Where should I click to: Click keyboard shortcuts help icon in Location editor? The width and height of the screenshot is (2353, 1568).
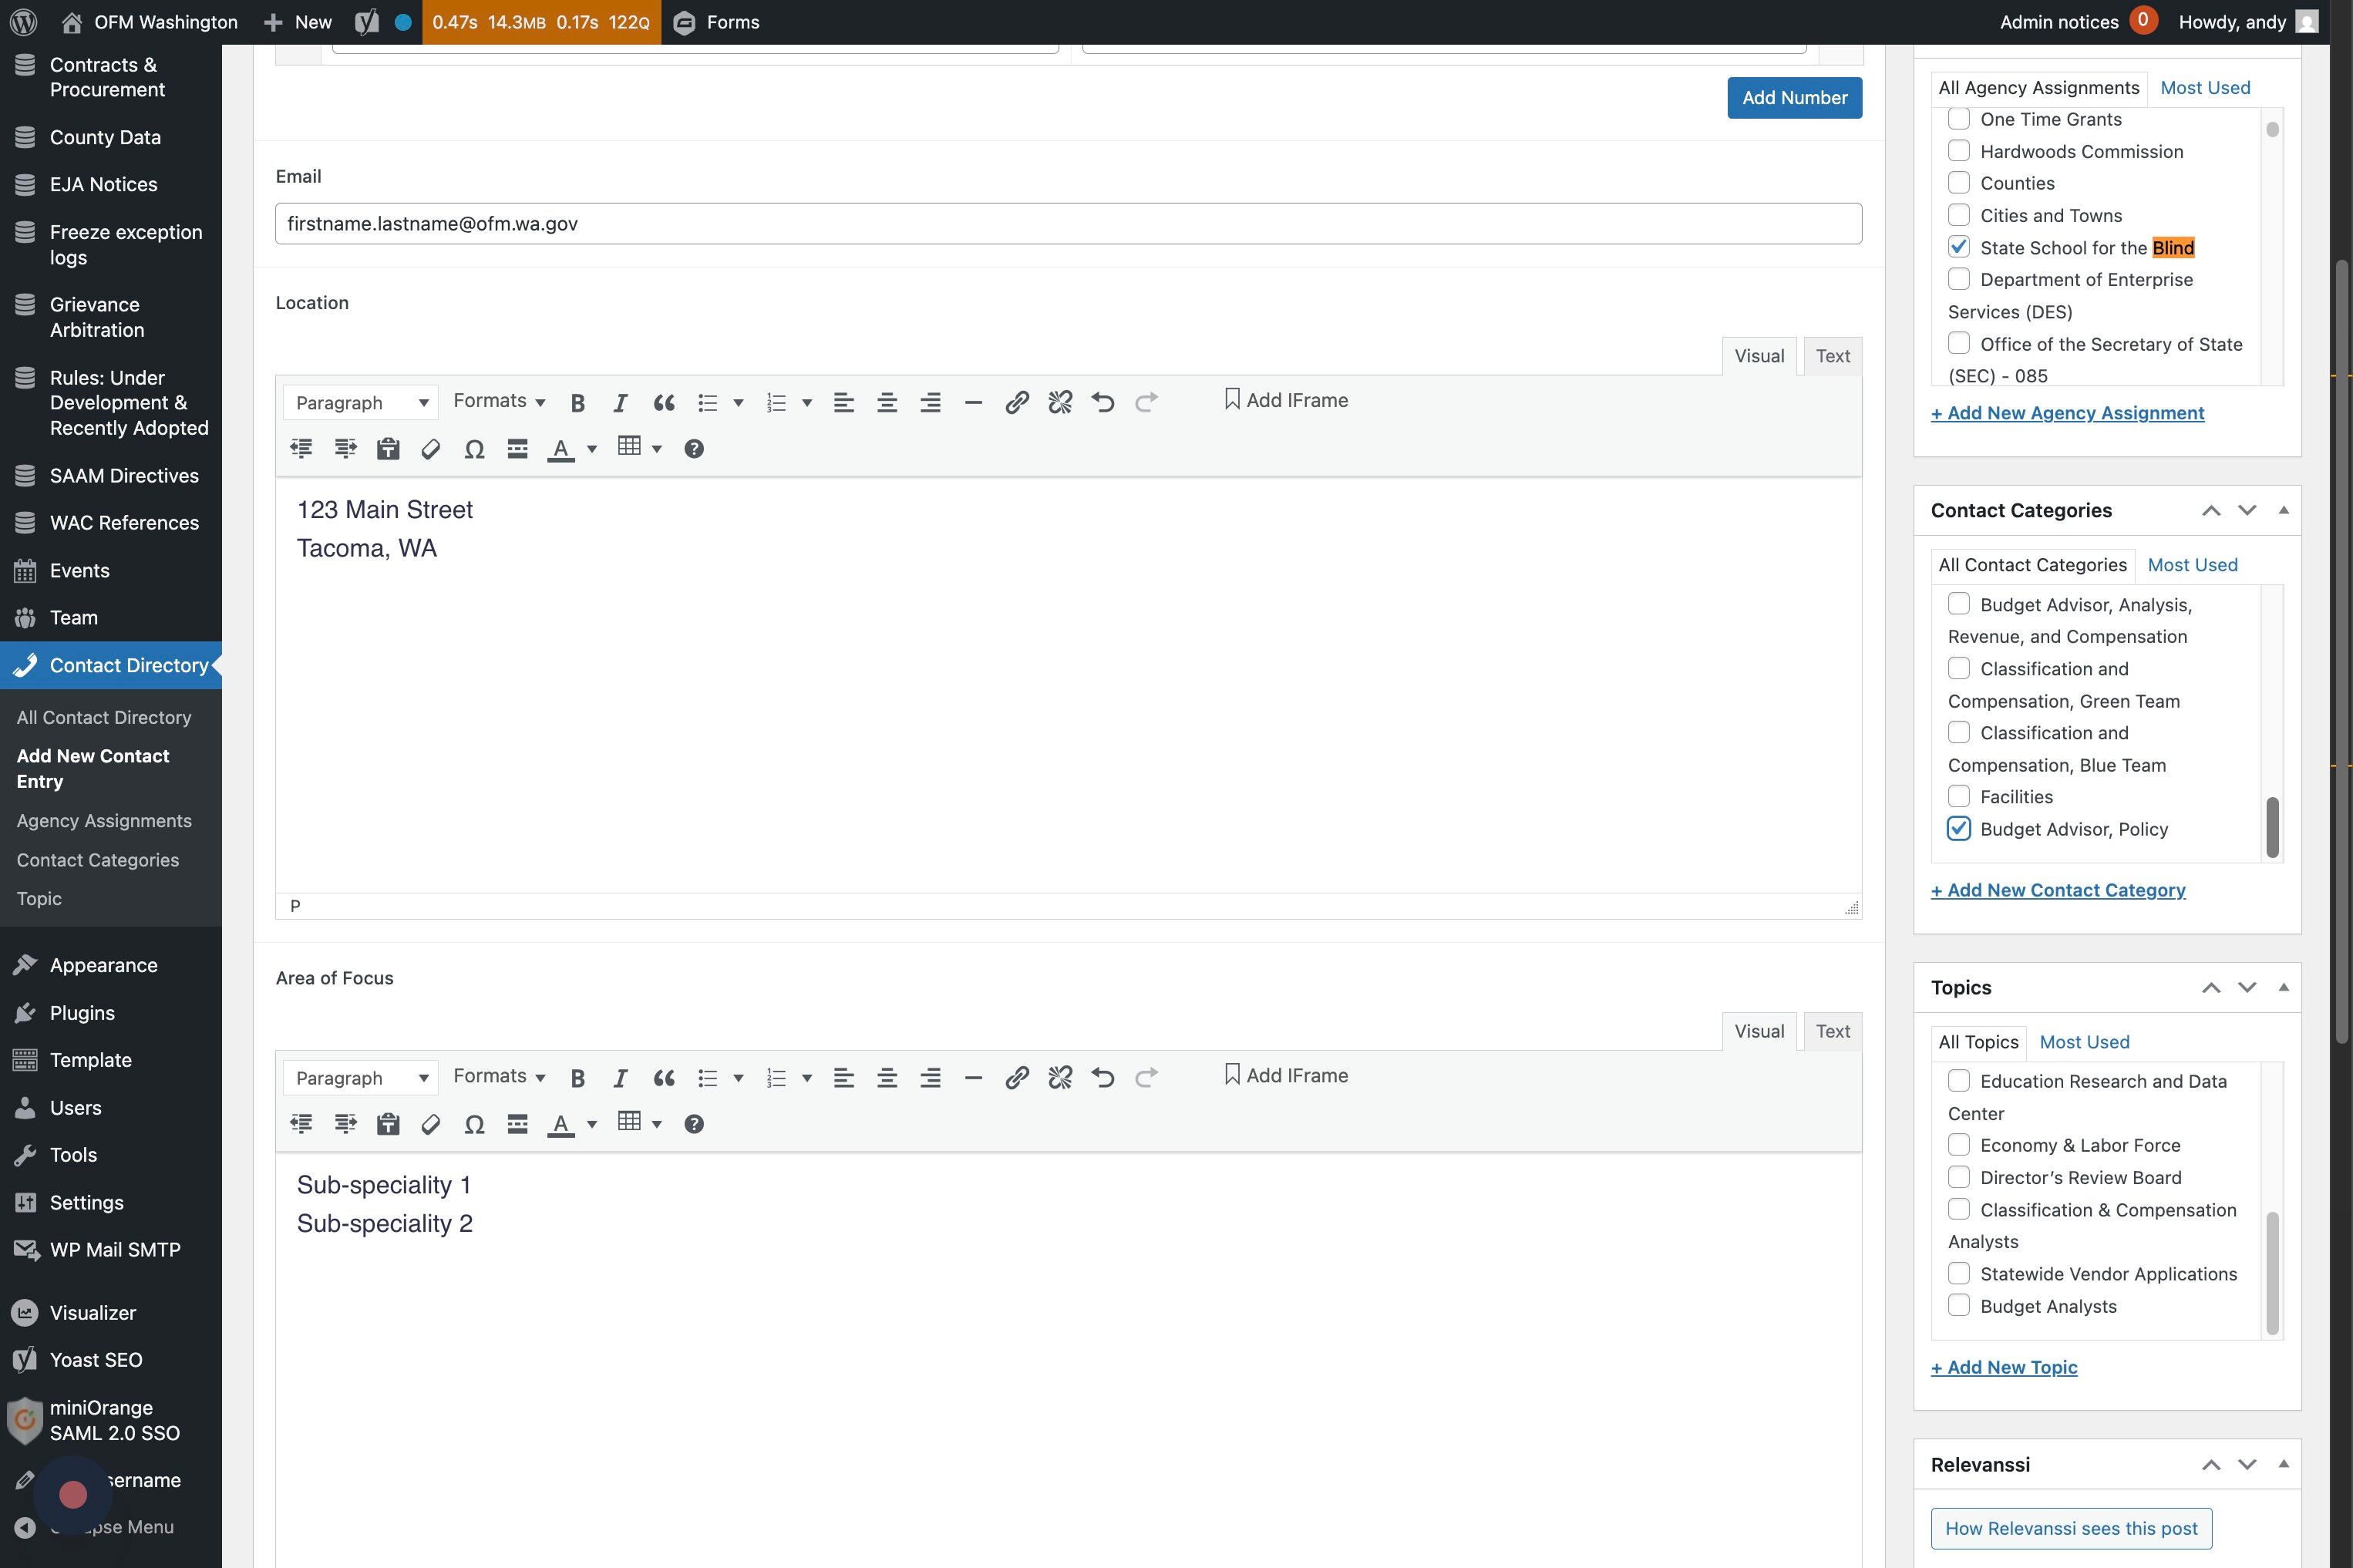pyautogui.click(x=693, y=449)
